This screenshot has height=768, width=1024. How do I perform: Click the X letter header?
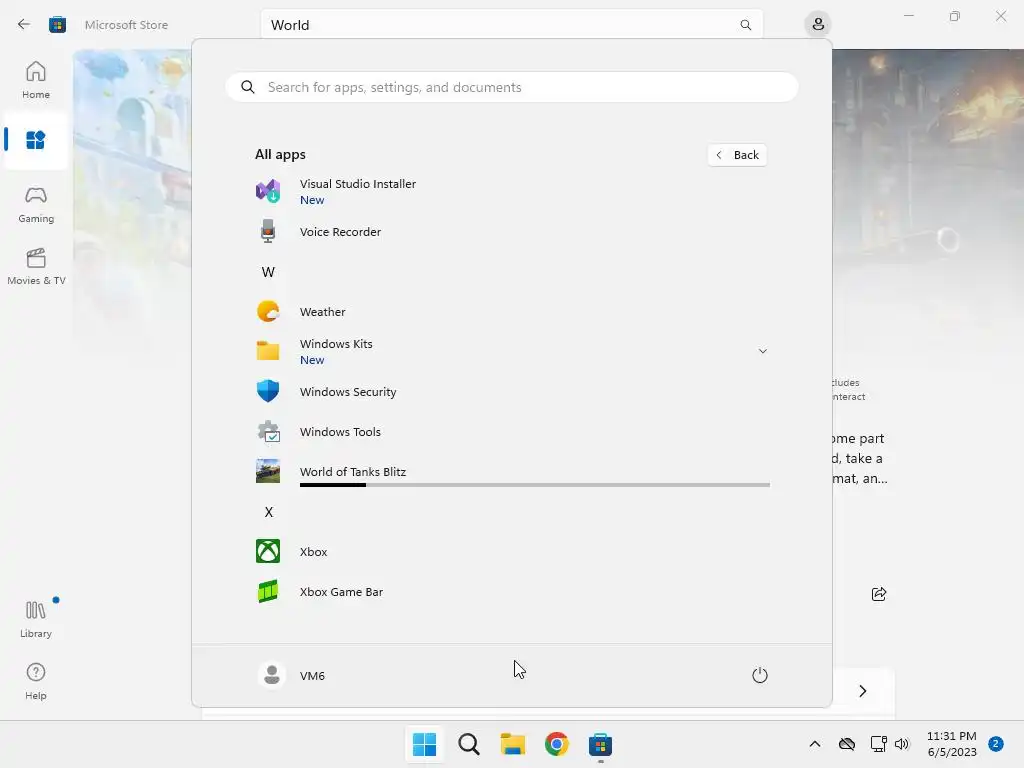pyautogui.click(x=268, y=512)
